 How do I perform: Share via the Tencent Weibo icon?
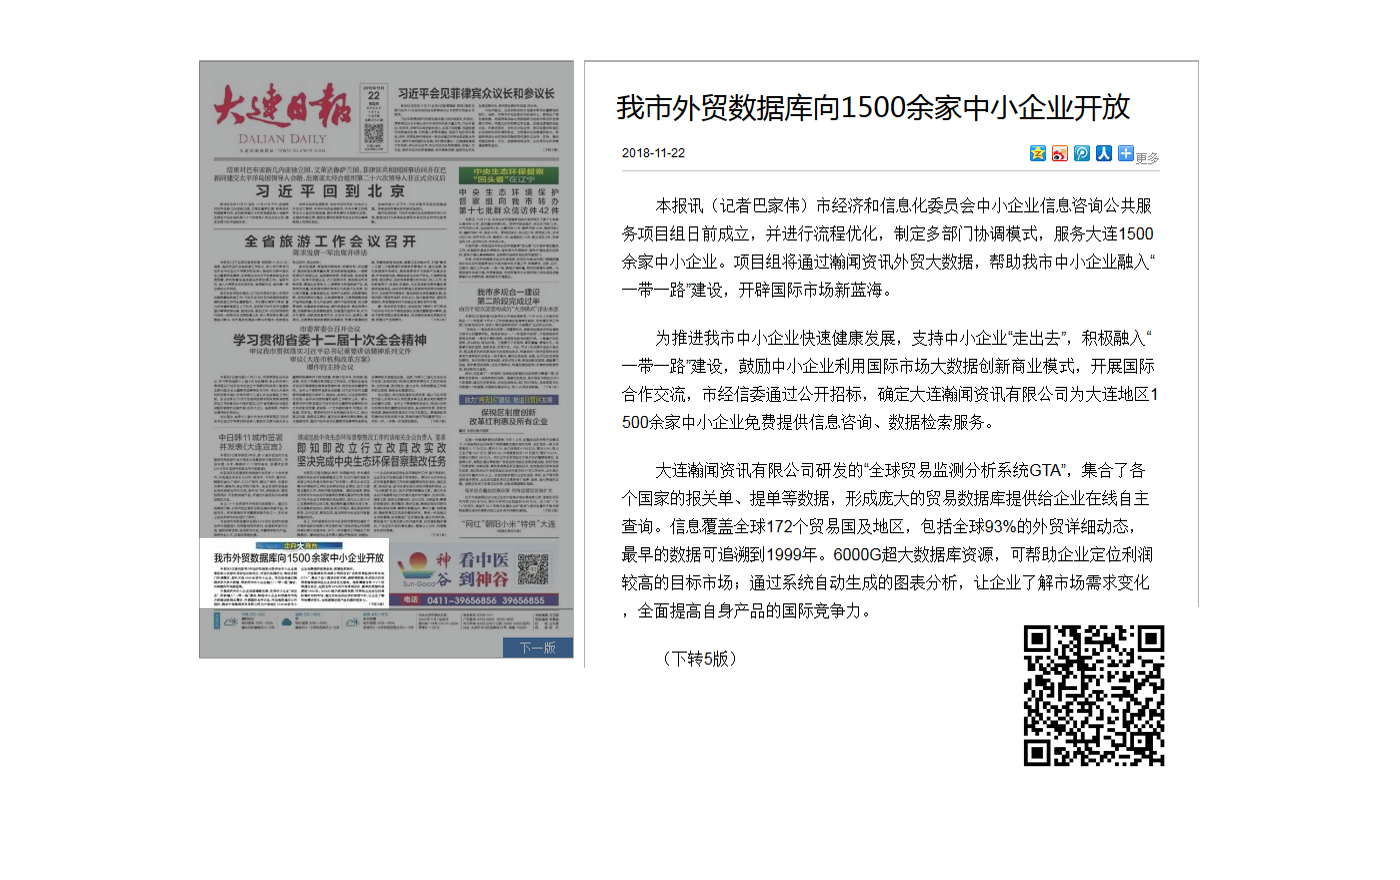coord(1082,153)
